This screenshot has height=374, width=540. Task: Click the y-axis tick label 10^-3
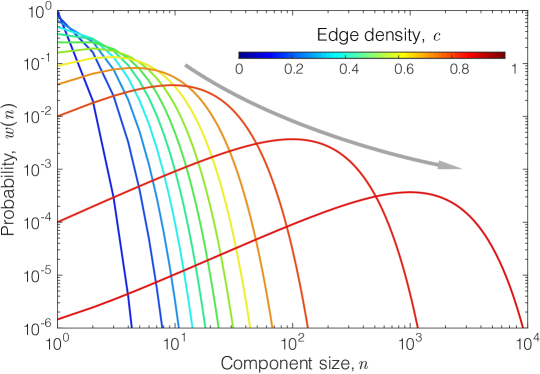tap(38, 168)
